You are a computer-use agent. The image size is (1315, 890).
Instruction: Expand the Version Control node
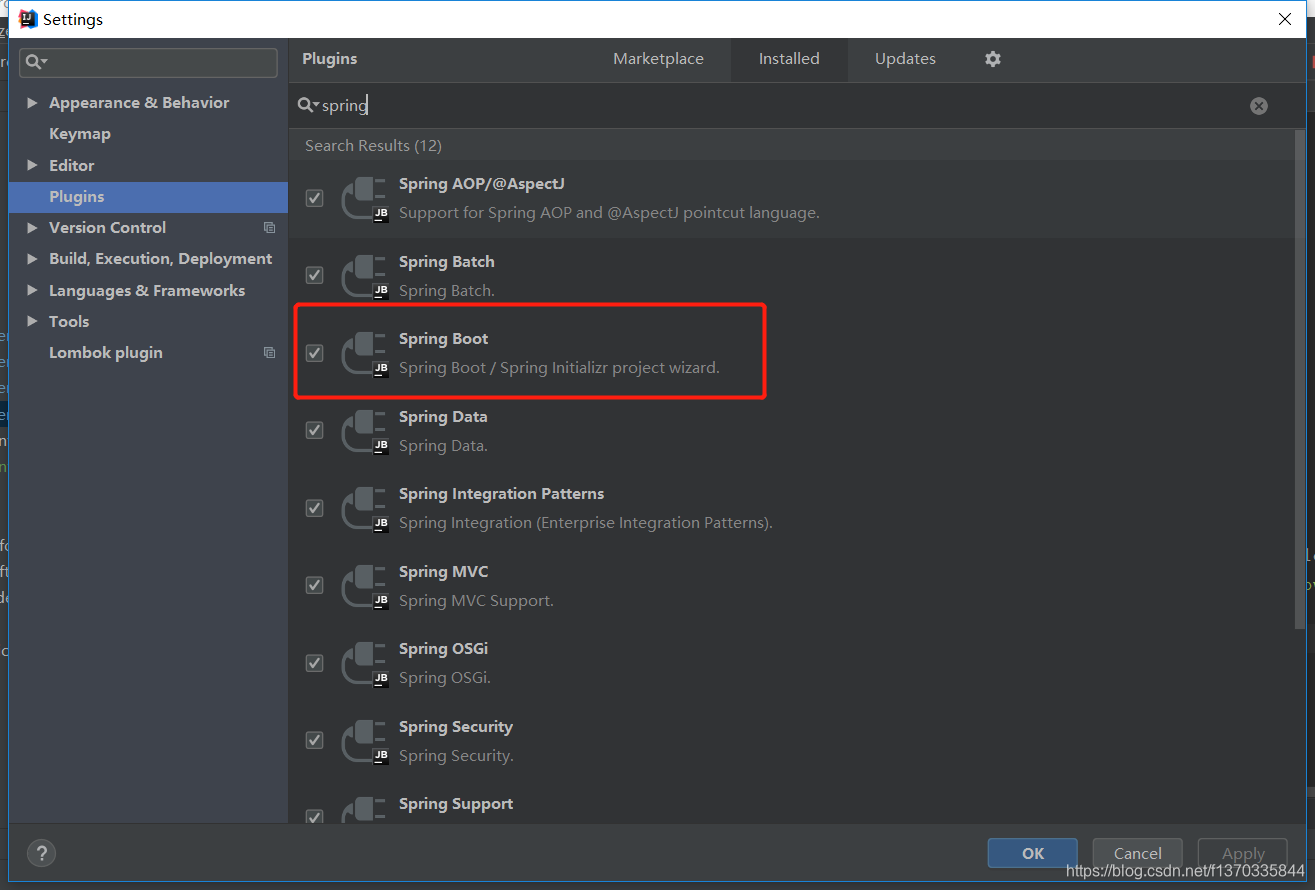pyautogui.click(x=32, y=228)
